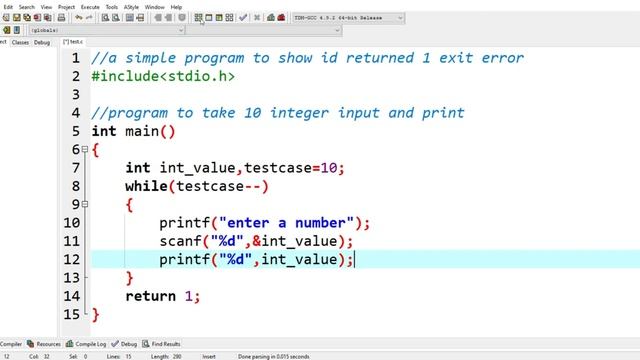Click the Close file toolbar icon
The width and height of the screenshot is (640, 360).
tap(37, 18)
